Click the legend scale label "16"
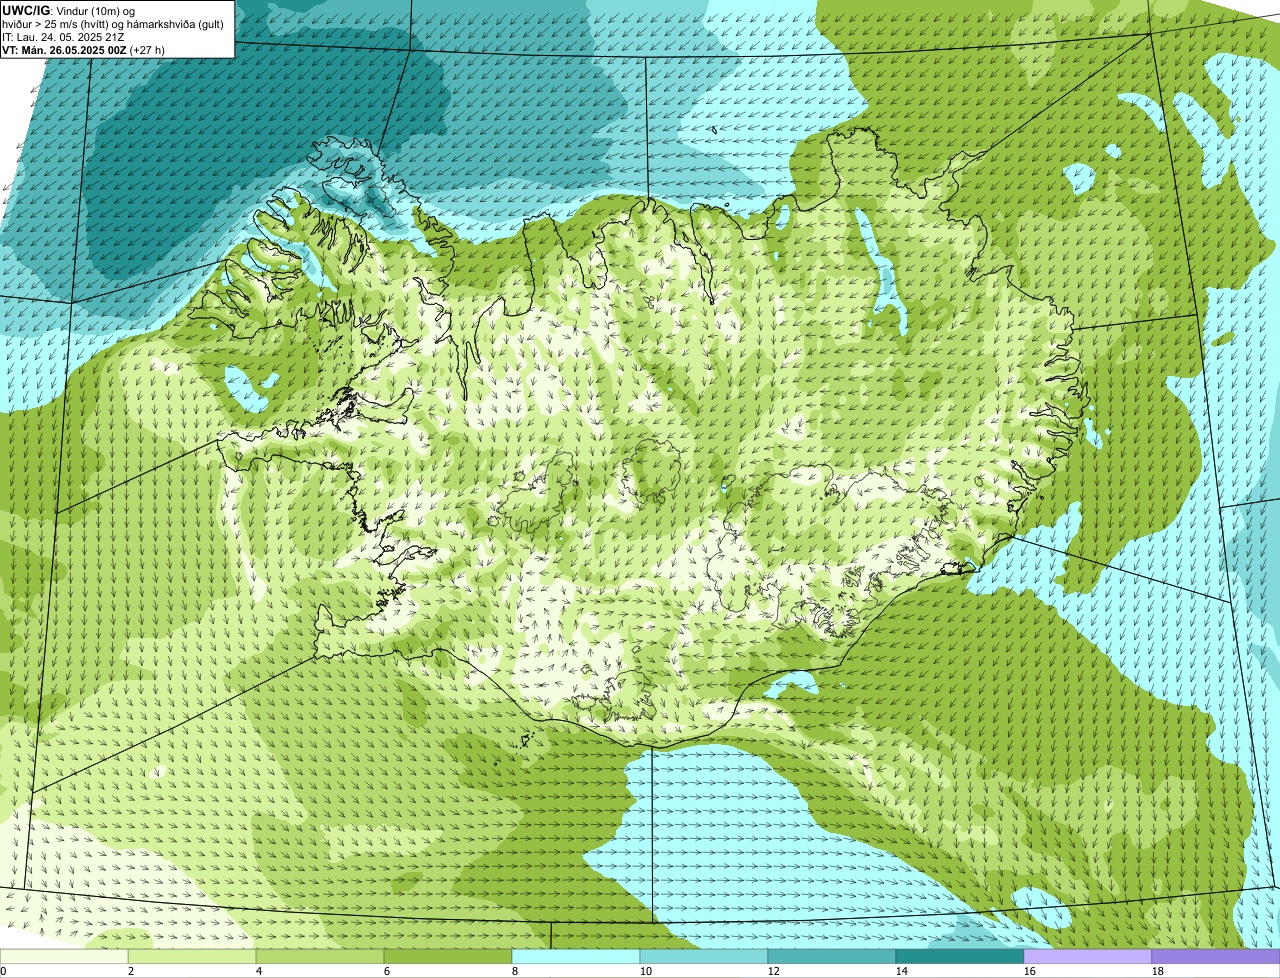The image size is (1280, 978). point(1030,971)
